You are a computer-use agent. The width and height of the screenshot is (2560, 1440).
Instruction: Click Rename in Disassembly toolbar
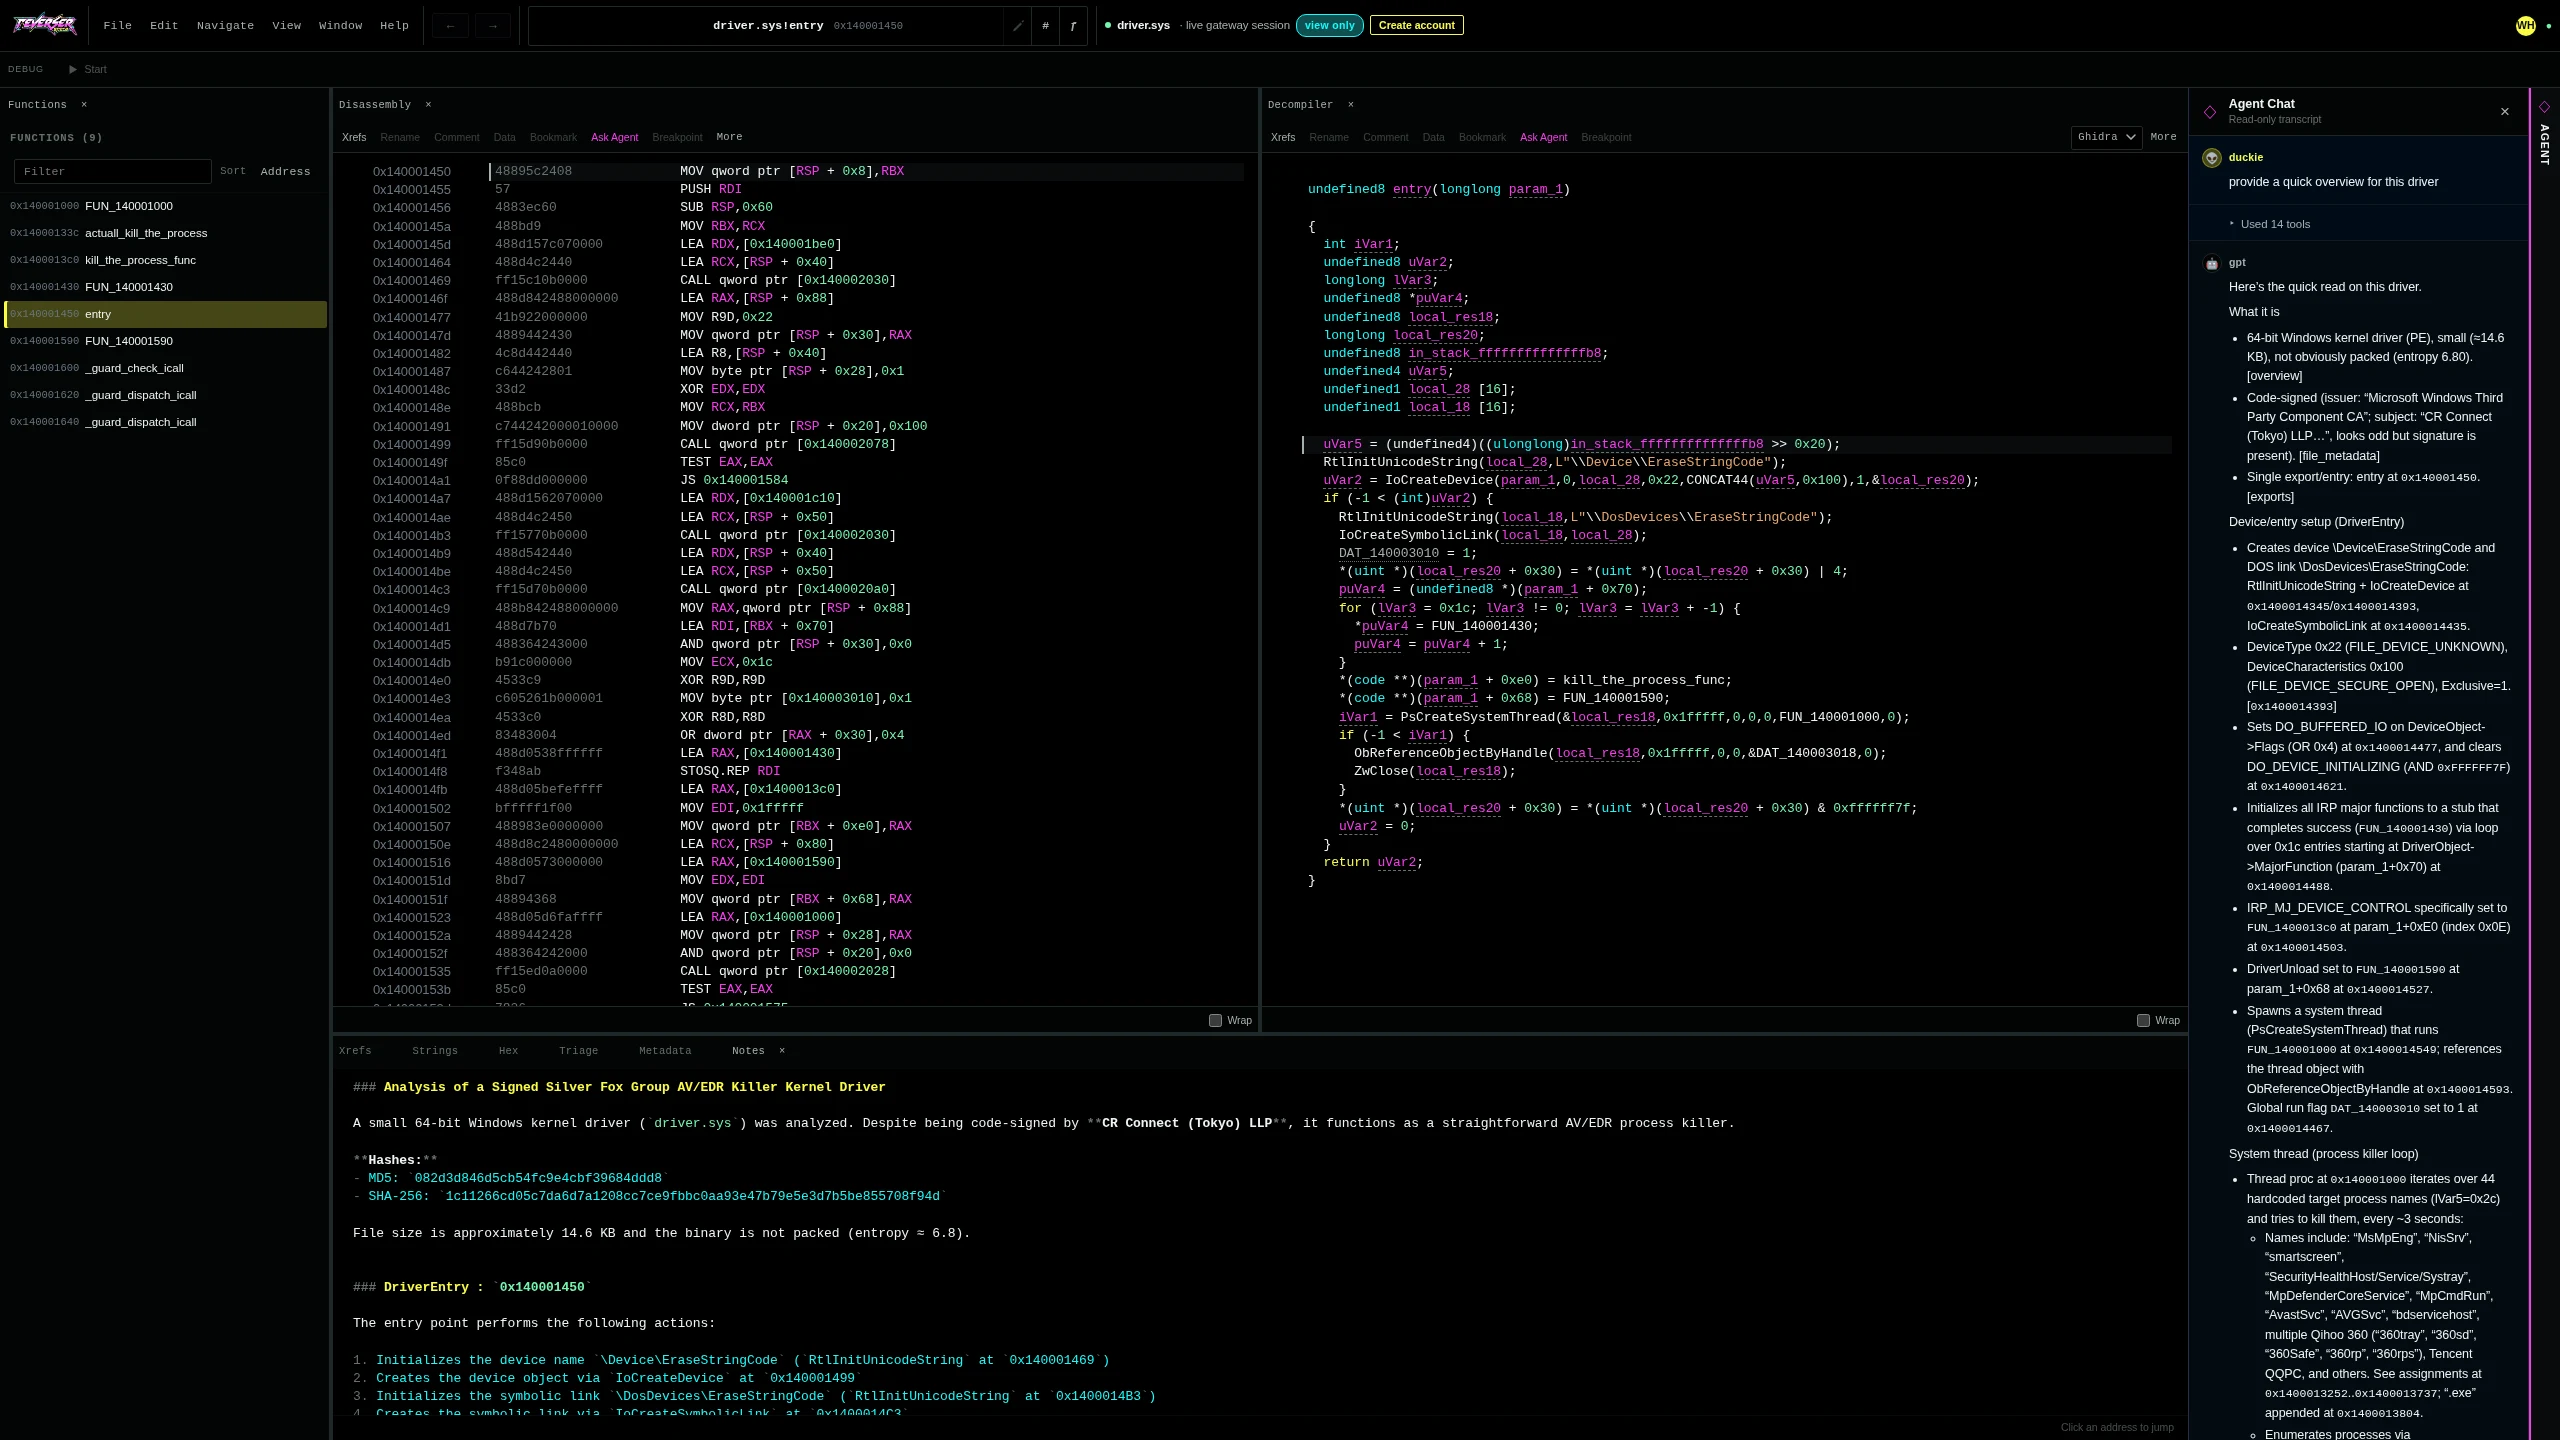(x=400, y=138)
